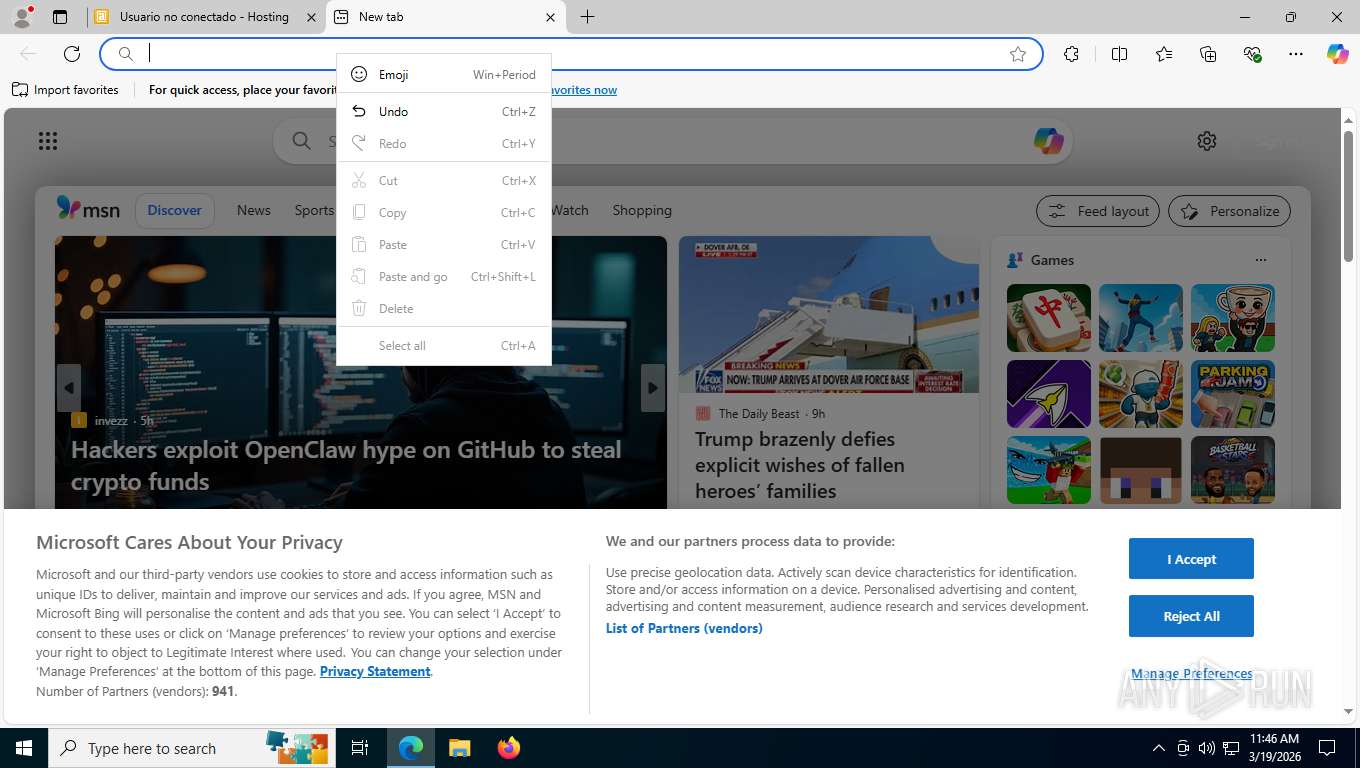Click the MSN logo
The height and width of the screenshot is (768, 1360).
88,209
